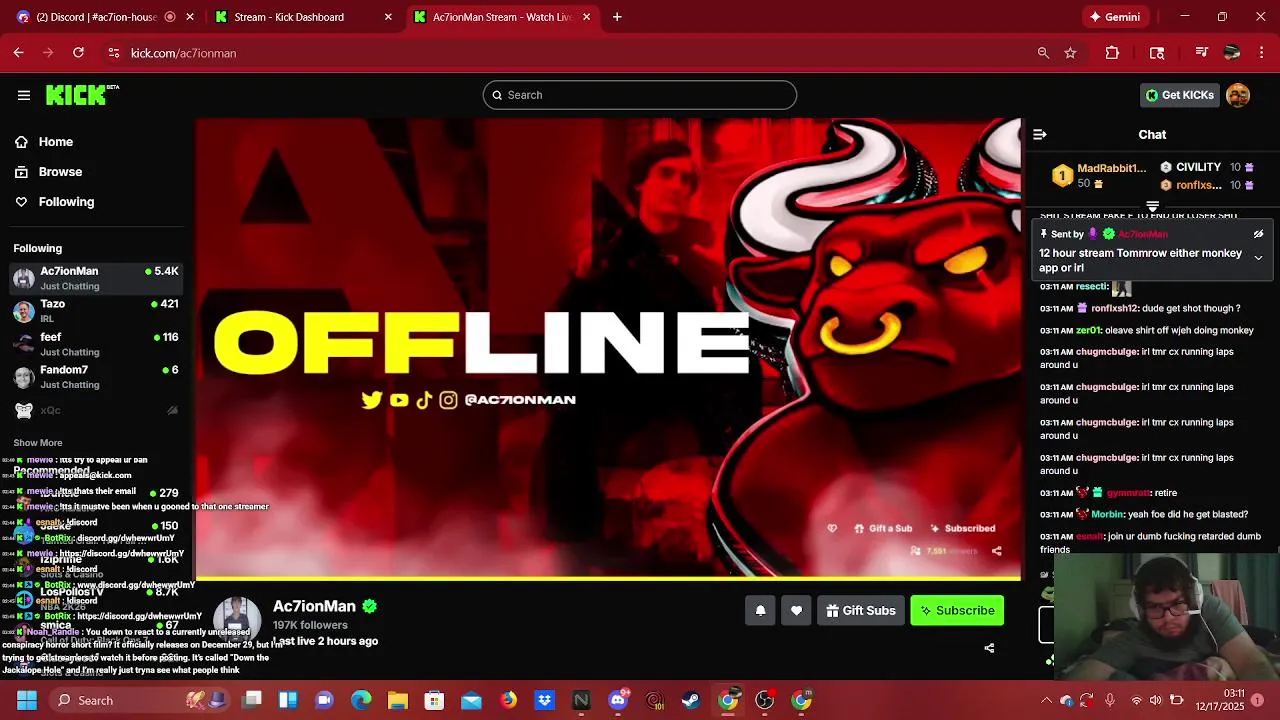Image resolution: width=1280 pixels, height=720 pixels.
Task: Open Steam from taskbar
Action: click(x=691, y=700)
